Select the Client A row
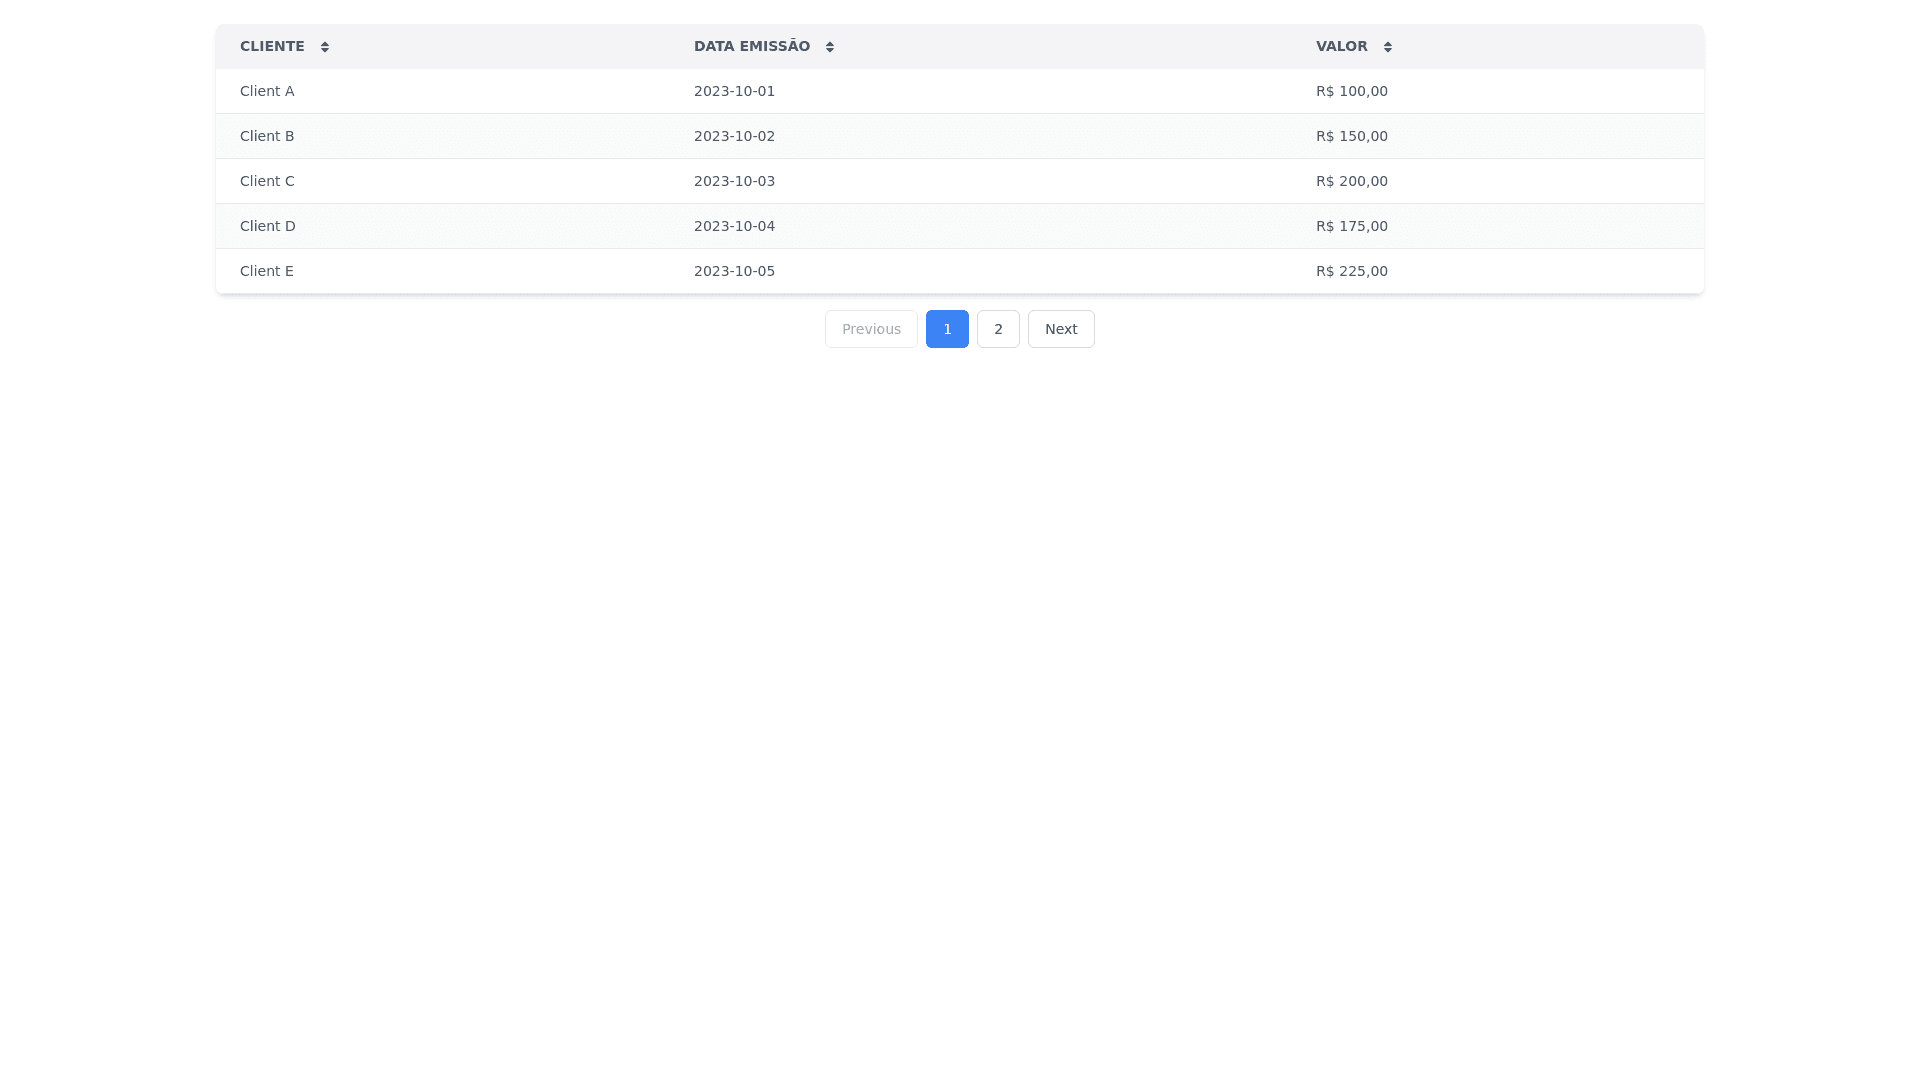The image size is (1920, 1080). click(x=267, y=91)
